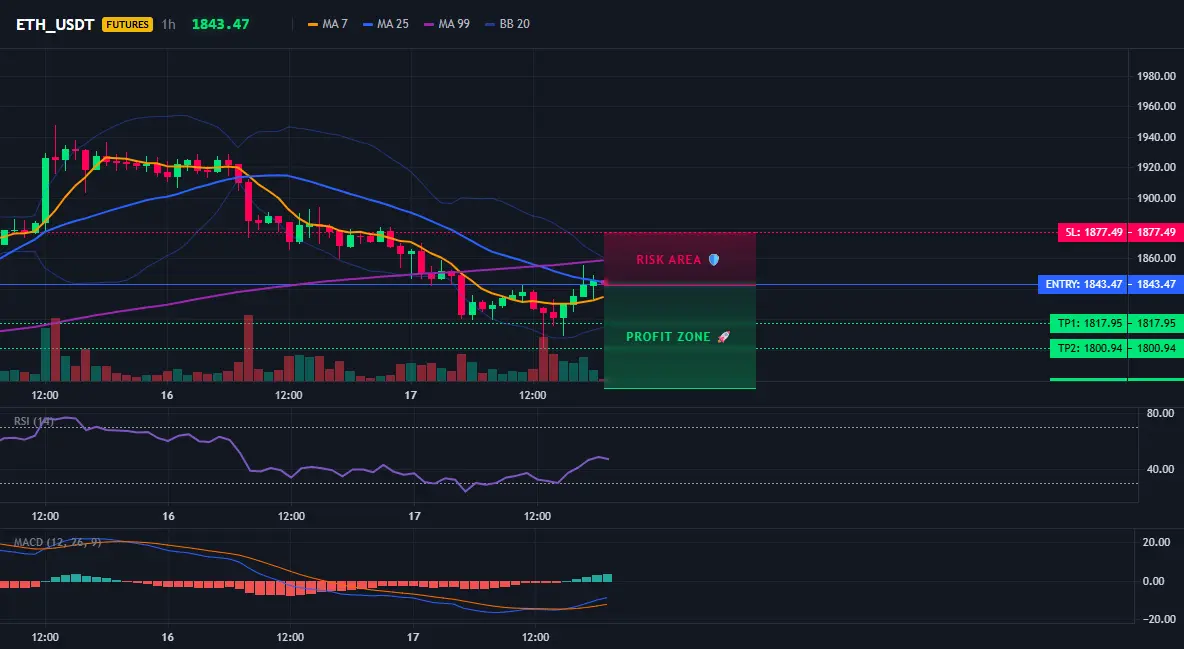This screenshot has width=1184, height=649.
Task: Click the RSI 80.00 axis value
Action: click(1160, 413)
